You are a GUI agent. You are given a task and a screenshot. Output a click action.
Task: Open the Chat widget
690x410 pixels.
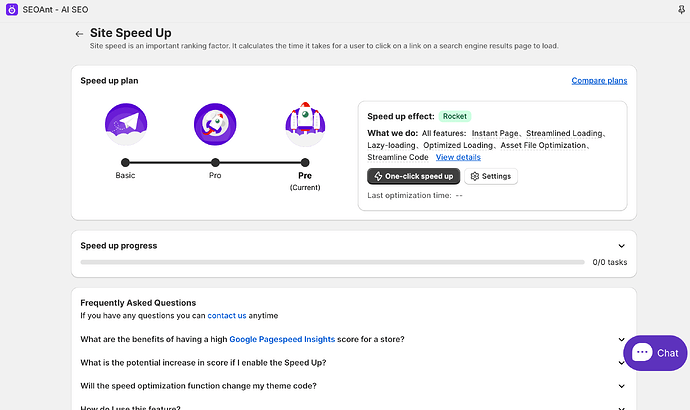click(655, 353)
